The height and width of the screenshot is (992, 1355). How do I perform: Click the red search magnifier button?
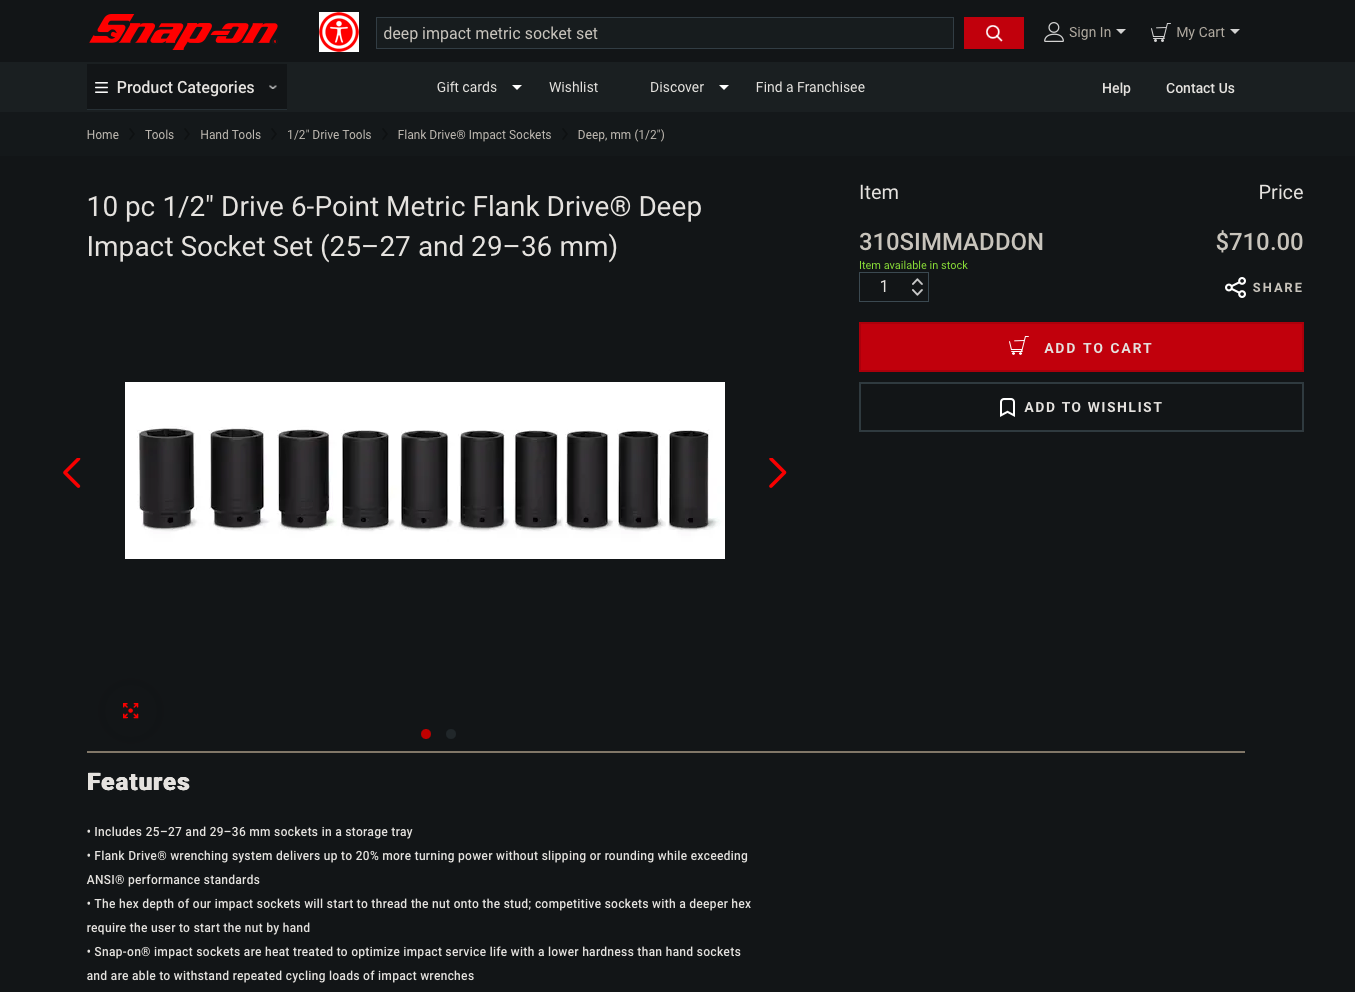click(994, 33)
